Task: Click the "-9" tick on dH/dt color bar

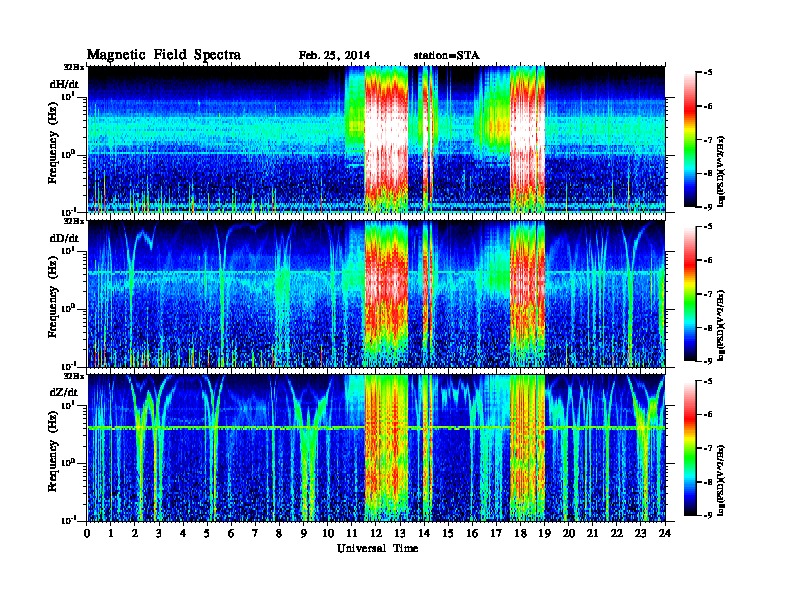Action: [708, 207]
